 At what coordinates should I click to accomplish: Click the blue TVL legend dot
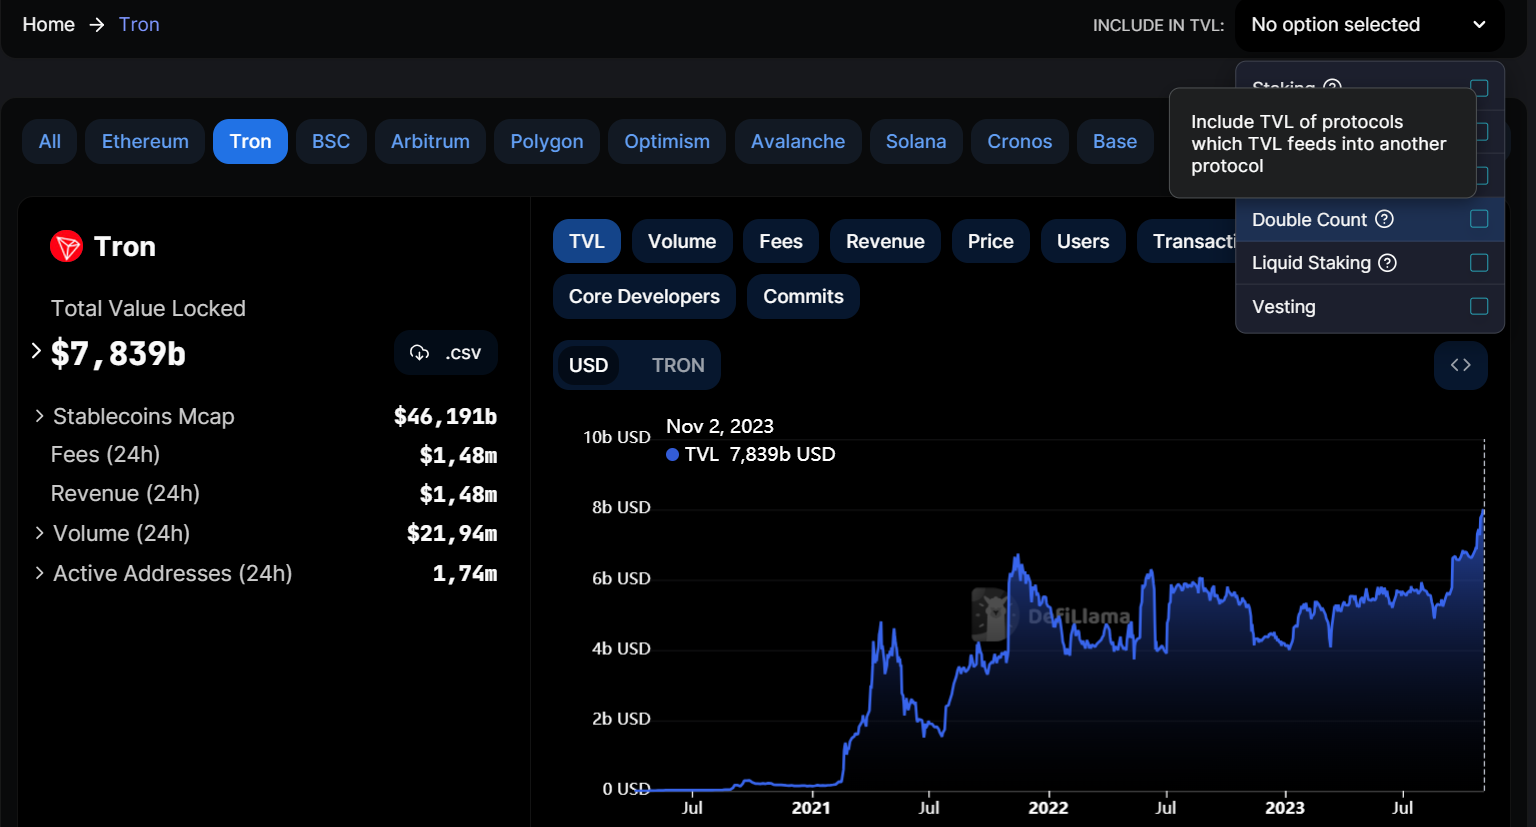pyautogui.click(x=673, y=454)
